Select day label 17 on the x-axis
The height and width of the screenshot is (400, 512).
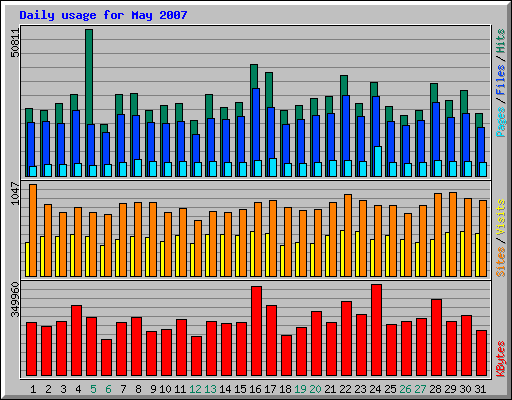coord(270,389)
